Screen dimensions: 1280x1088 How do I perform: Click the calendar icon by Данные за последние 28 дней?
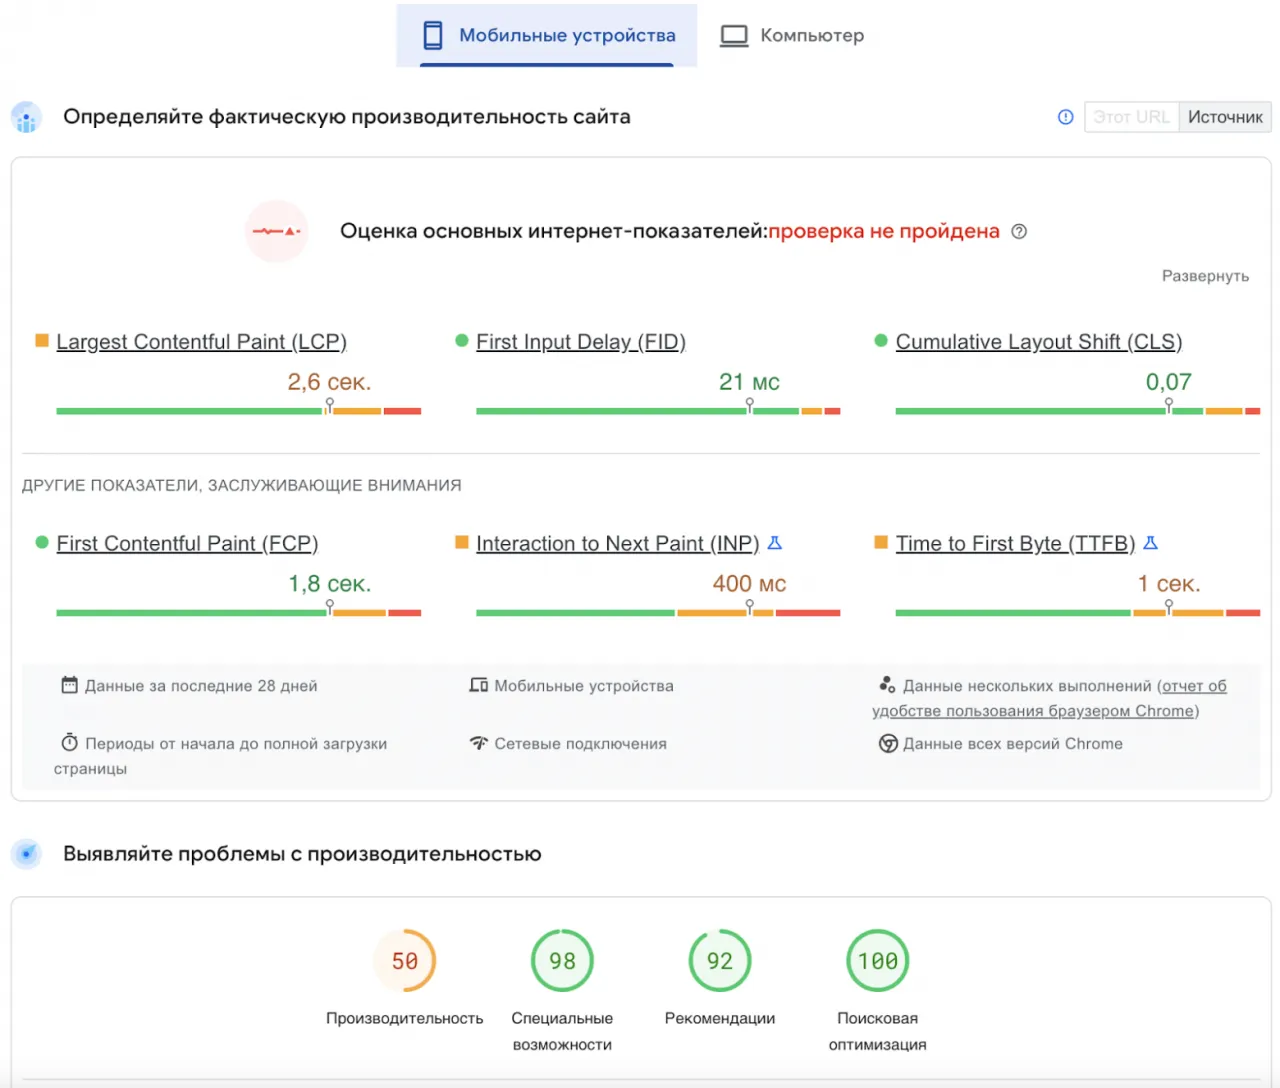point(69,685)
